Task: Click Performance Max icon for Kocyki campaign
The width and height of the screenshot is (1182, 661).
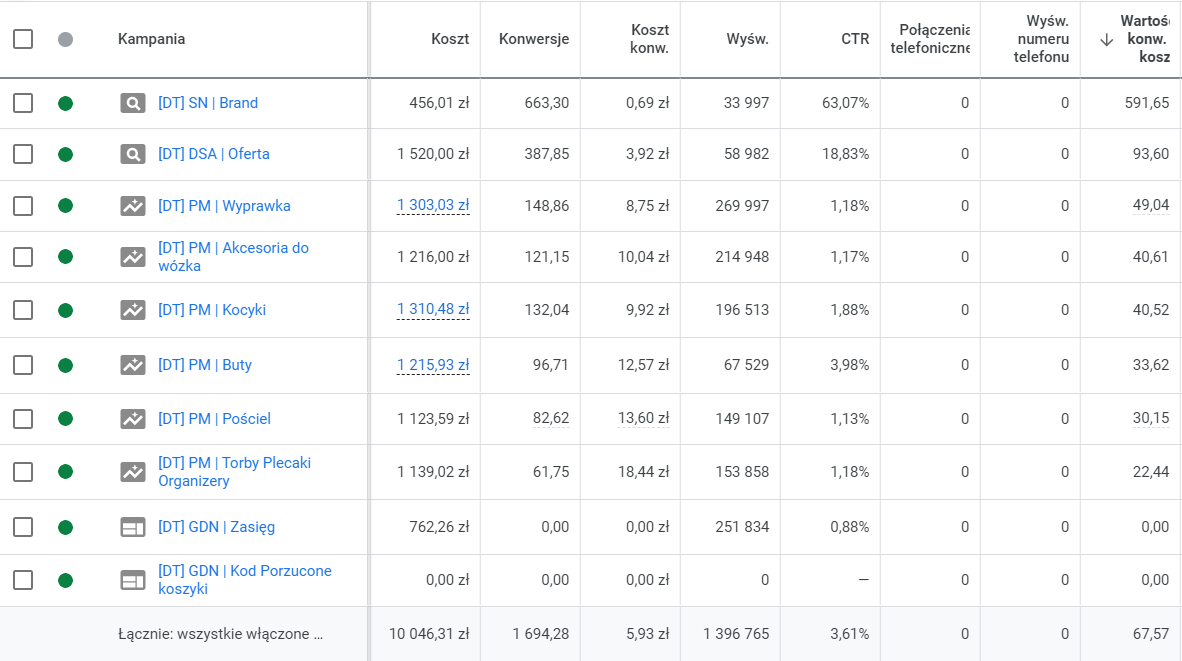Action: 133,310
